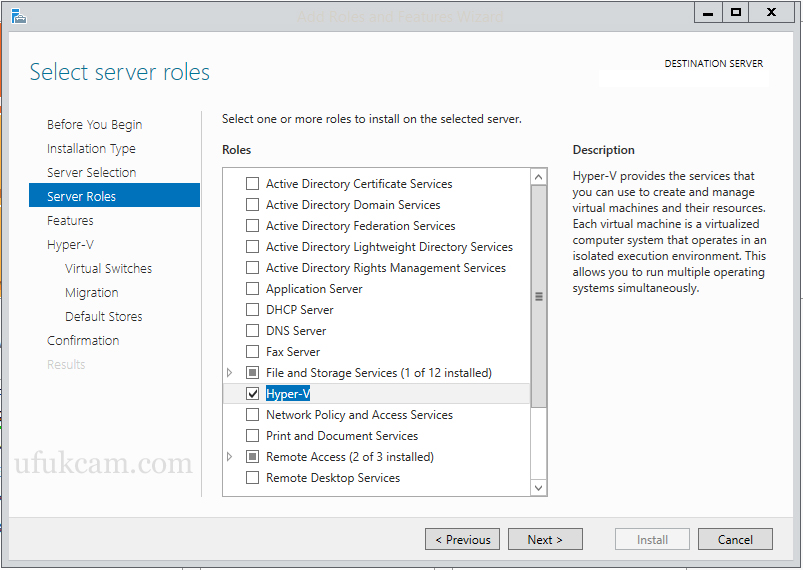Click the Previous button
Image resolution: width=803 pixels, height=570 pixels.
(462, 539)
